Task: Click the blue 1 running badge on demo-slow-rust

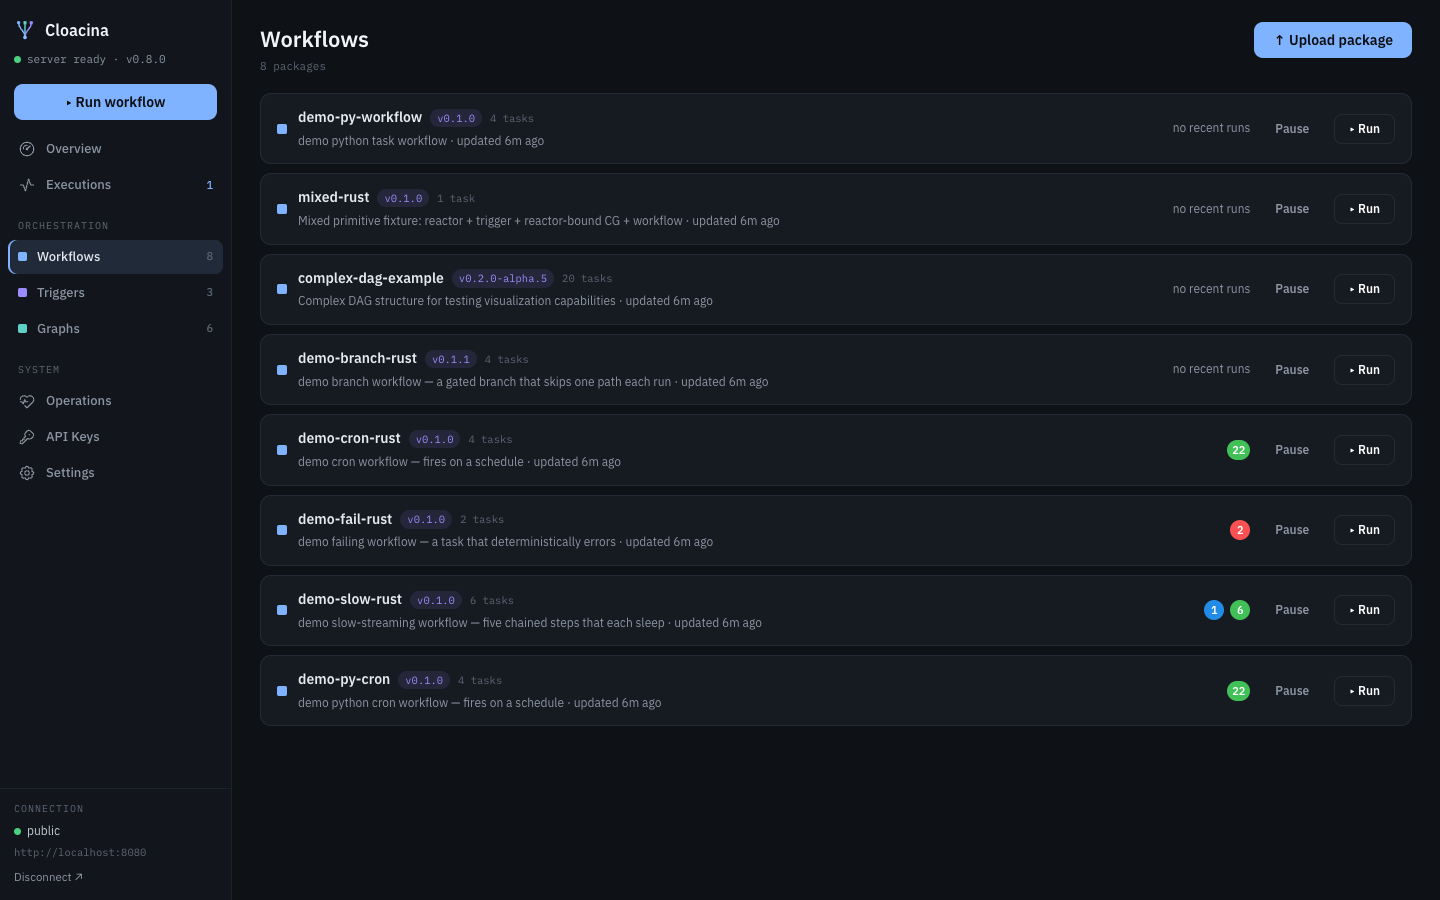Action: coord(1214,610)
